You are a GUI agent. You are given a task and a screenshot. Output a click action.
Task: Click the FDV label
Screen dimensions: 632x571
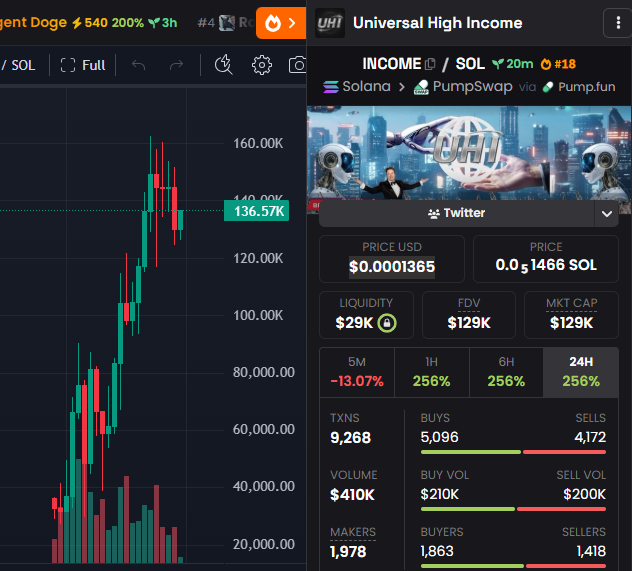coord(469,303)
